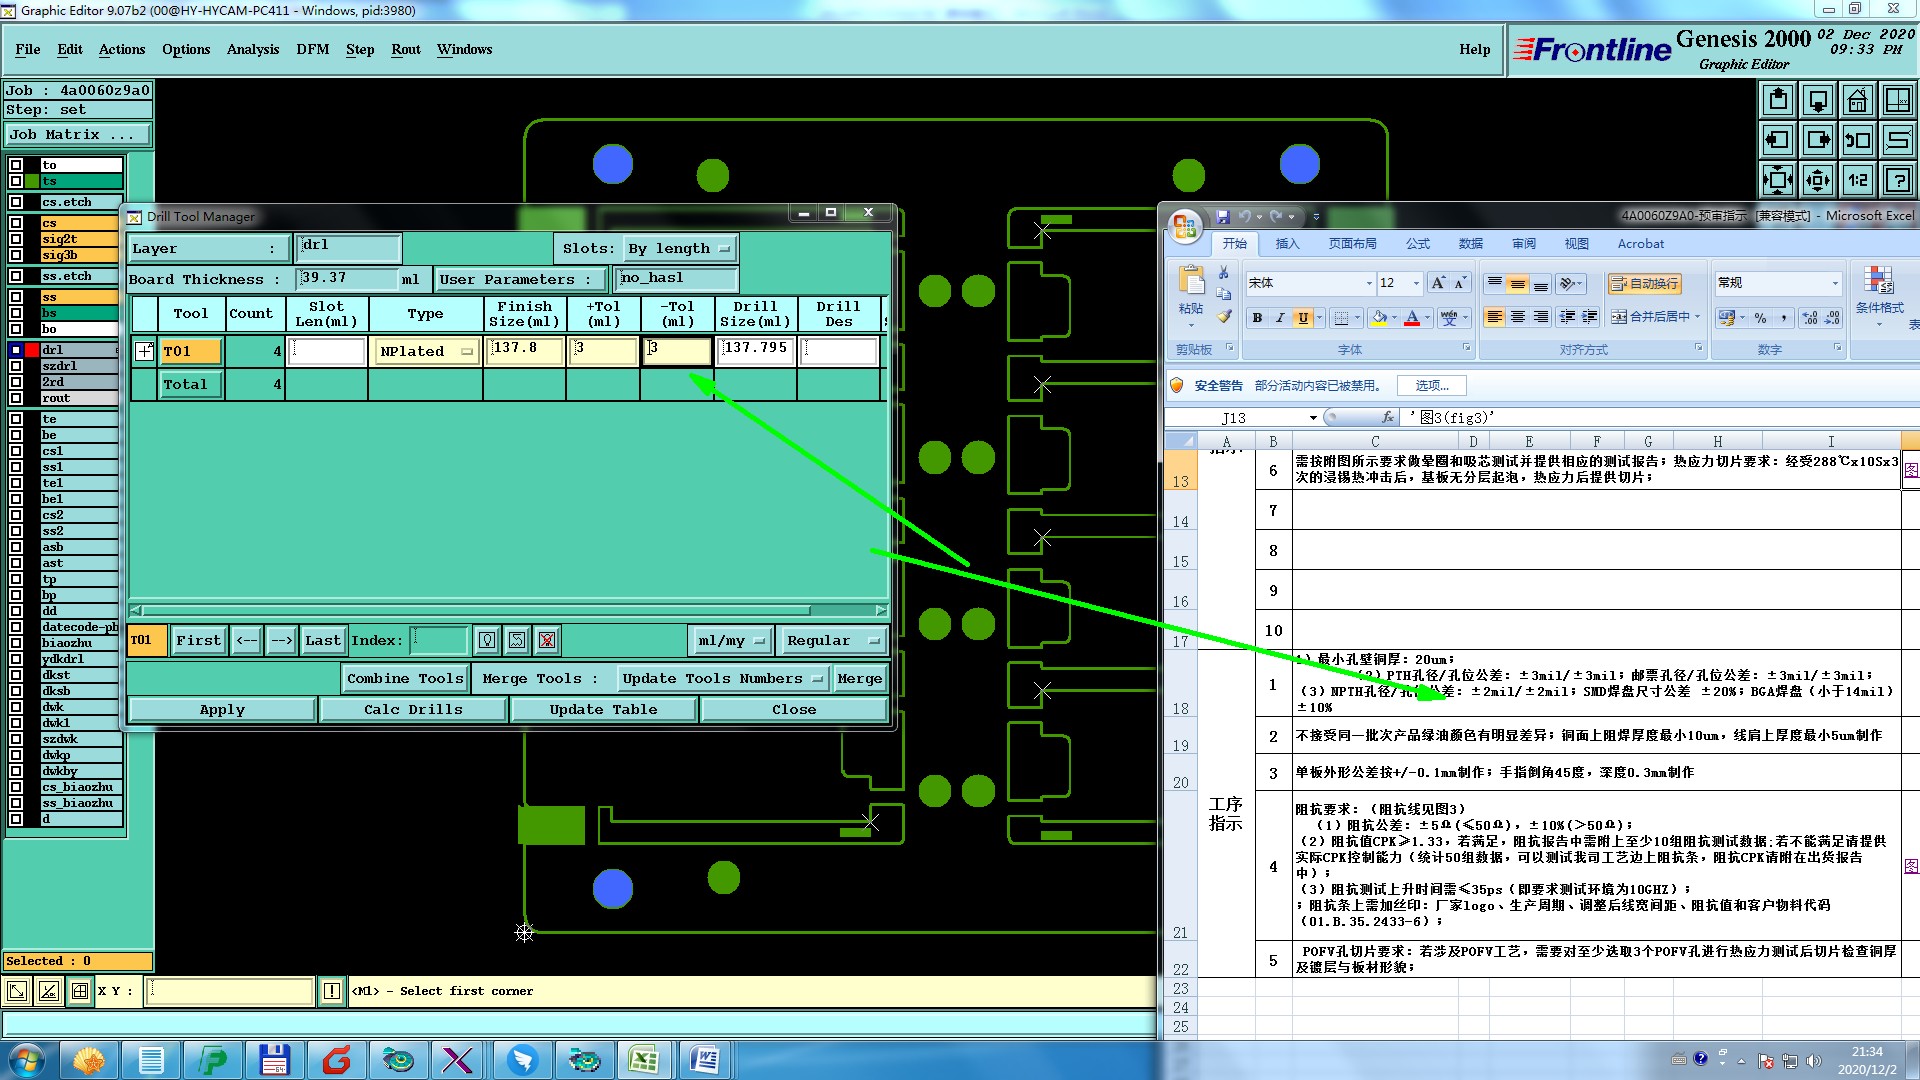
Task: Toggle the checkbox beside the rout layer
Action: click(16, 398)
